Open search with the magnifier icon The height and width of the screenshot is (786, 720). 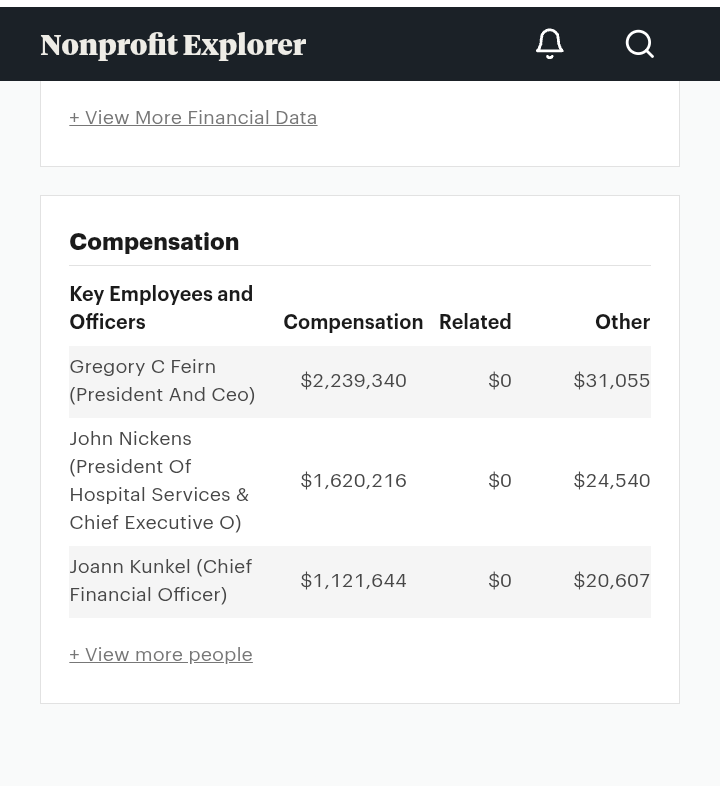639,44
